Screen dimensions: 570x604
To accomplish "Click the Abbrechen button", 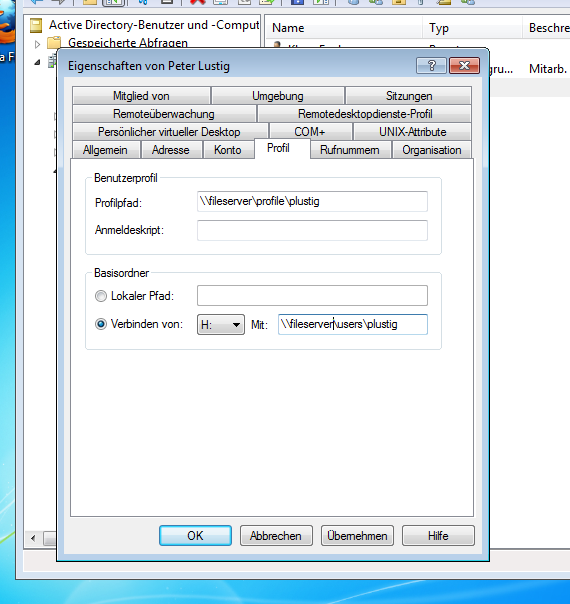I will point(276,535).
